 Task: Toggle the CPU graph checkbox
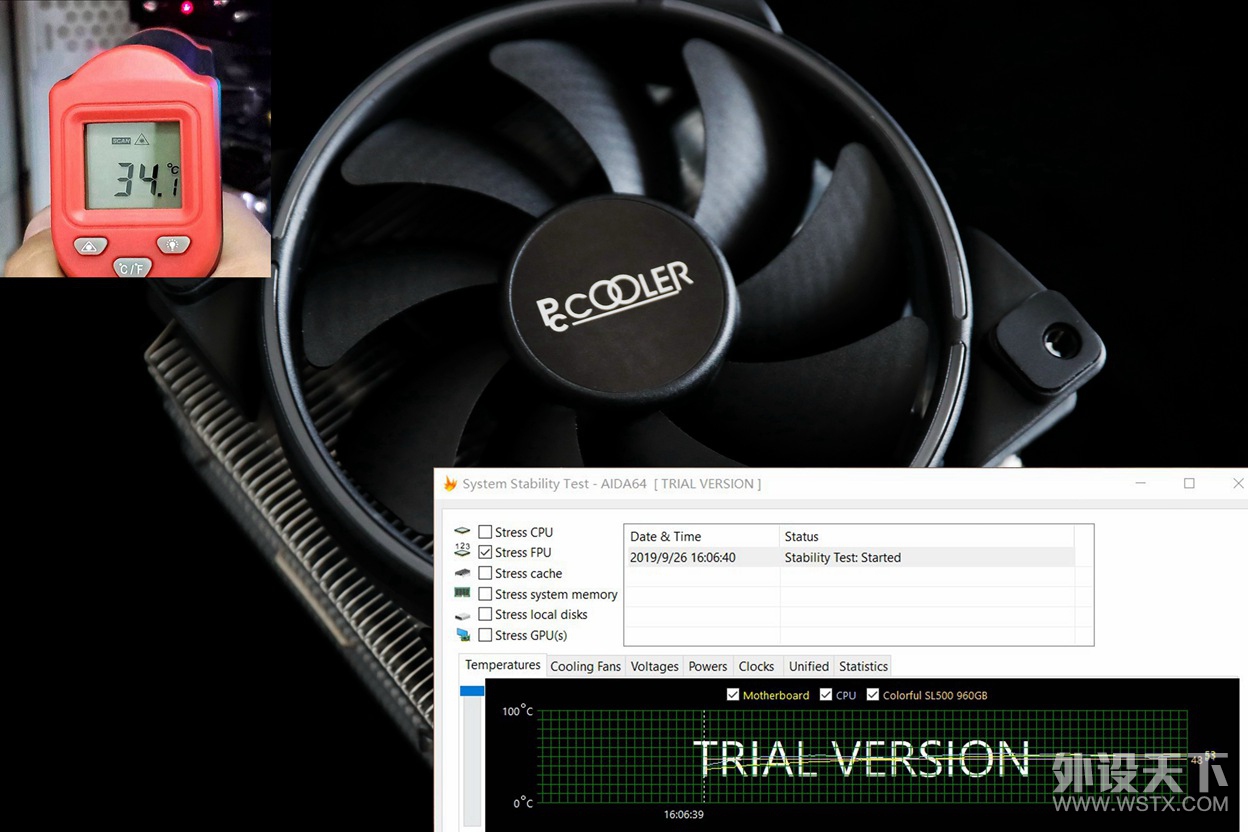pyautogui.click(x=826, y=695)
